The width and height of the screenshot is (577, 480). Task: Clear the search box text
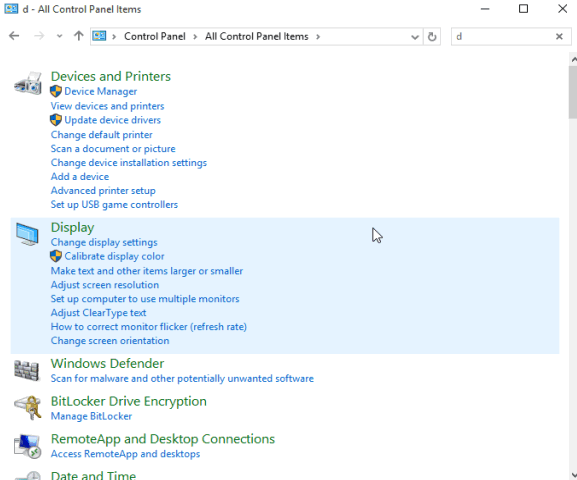tap(559, 36)
